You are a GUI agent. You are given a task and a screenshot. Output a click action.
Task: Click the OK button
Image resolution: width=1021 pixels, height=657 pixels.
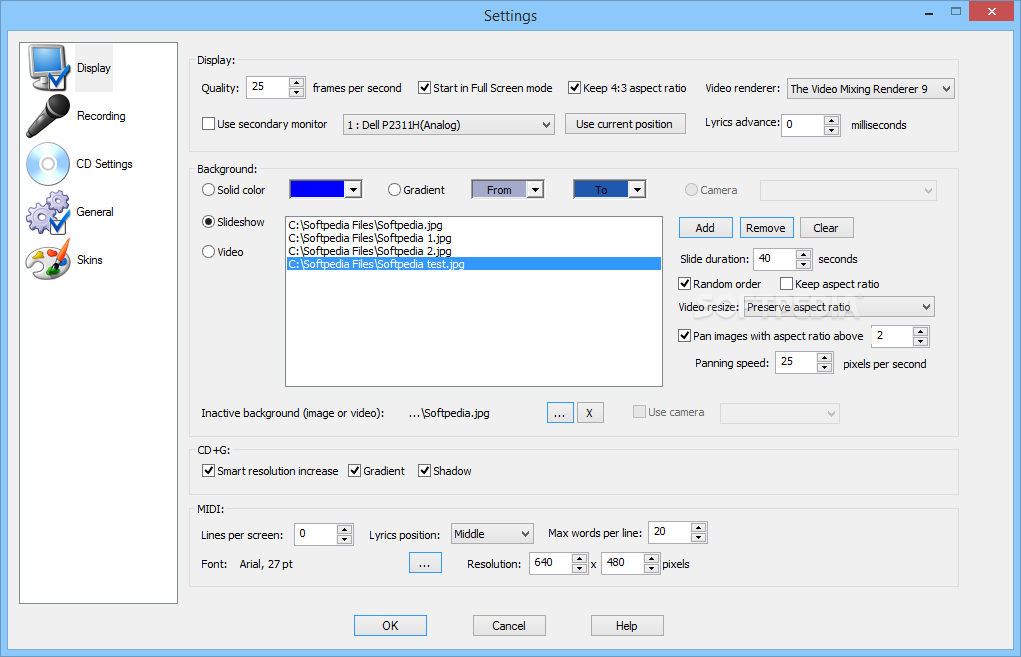pyautogui.click(x=390, y=626)
